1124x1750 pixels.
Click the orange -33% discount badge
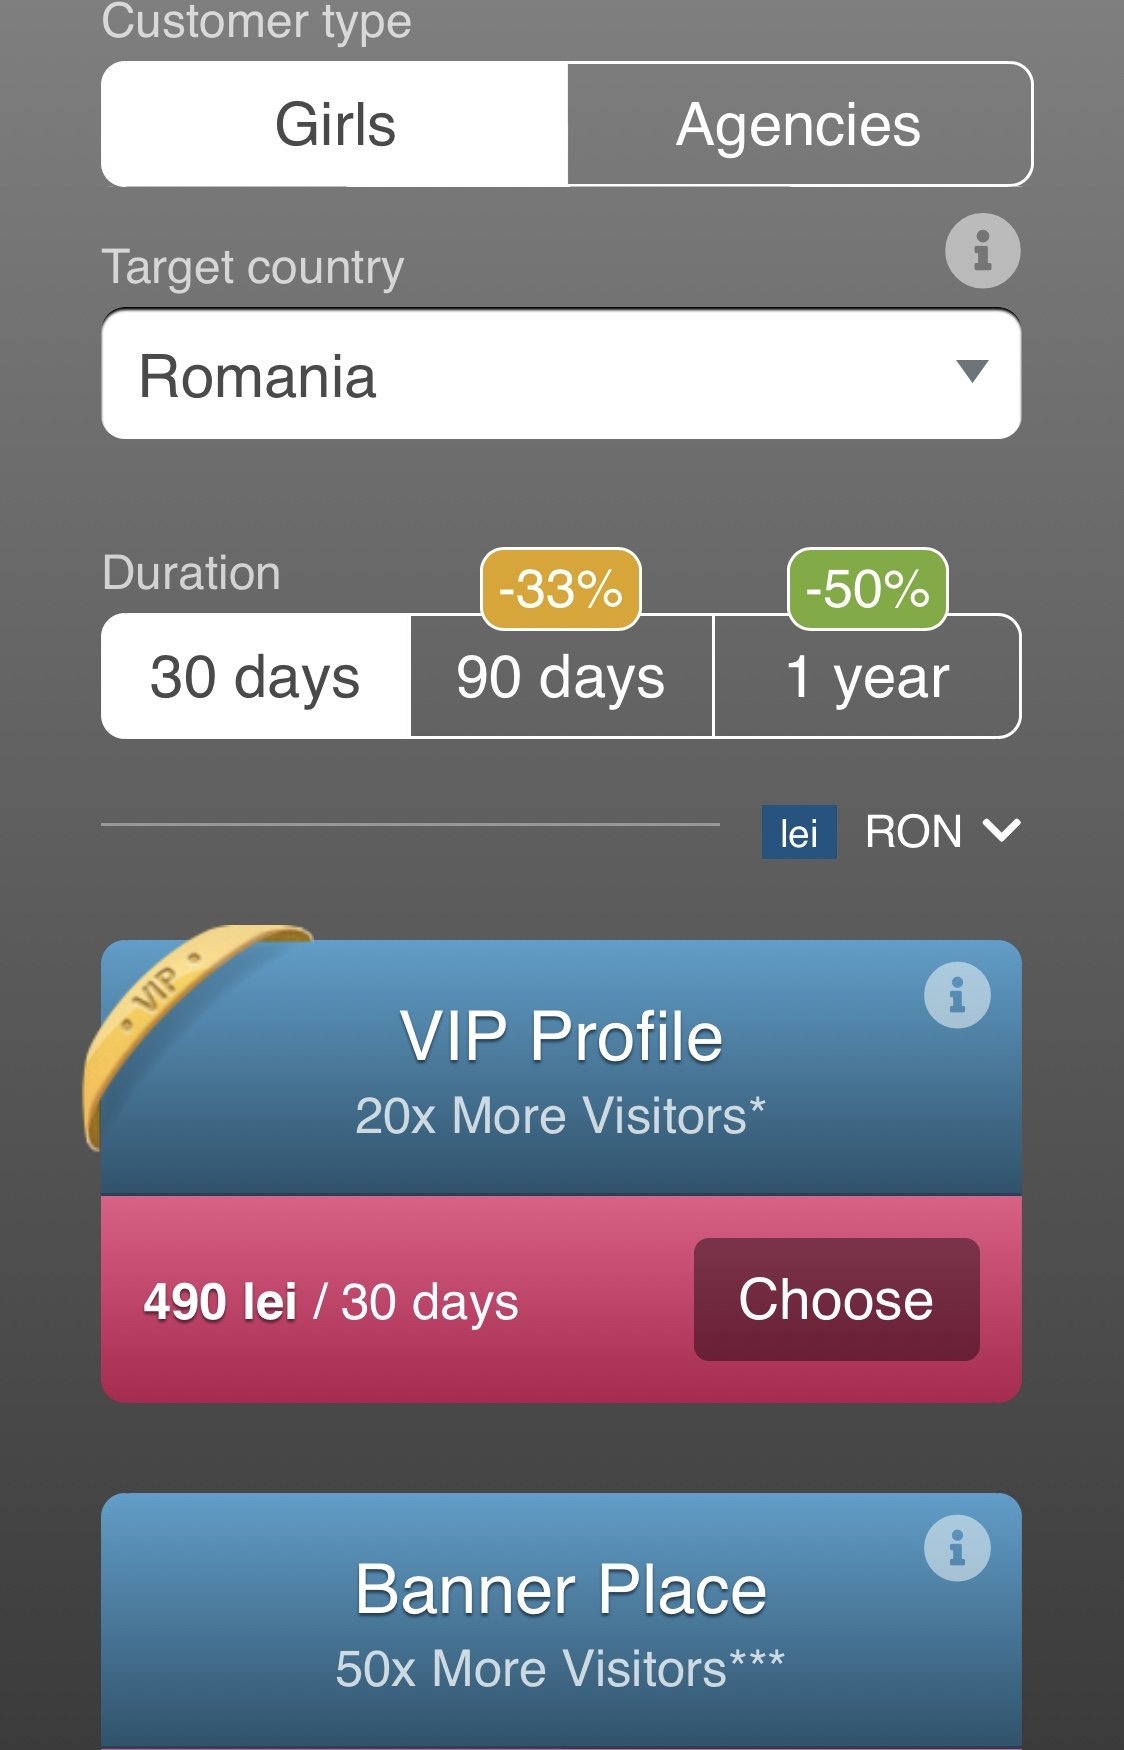pyautogui.click(x=561, y=589)
